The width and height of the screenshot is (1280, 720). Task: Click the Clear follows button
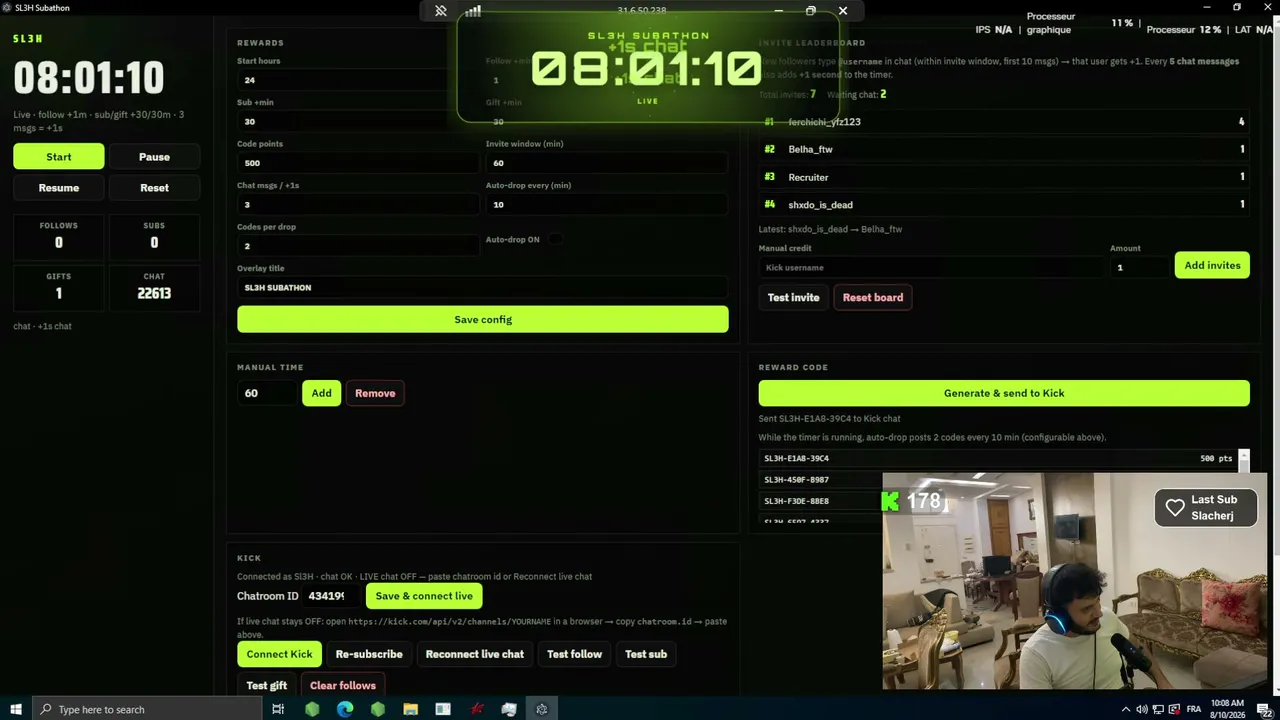point(343,685)
